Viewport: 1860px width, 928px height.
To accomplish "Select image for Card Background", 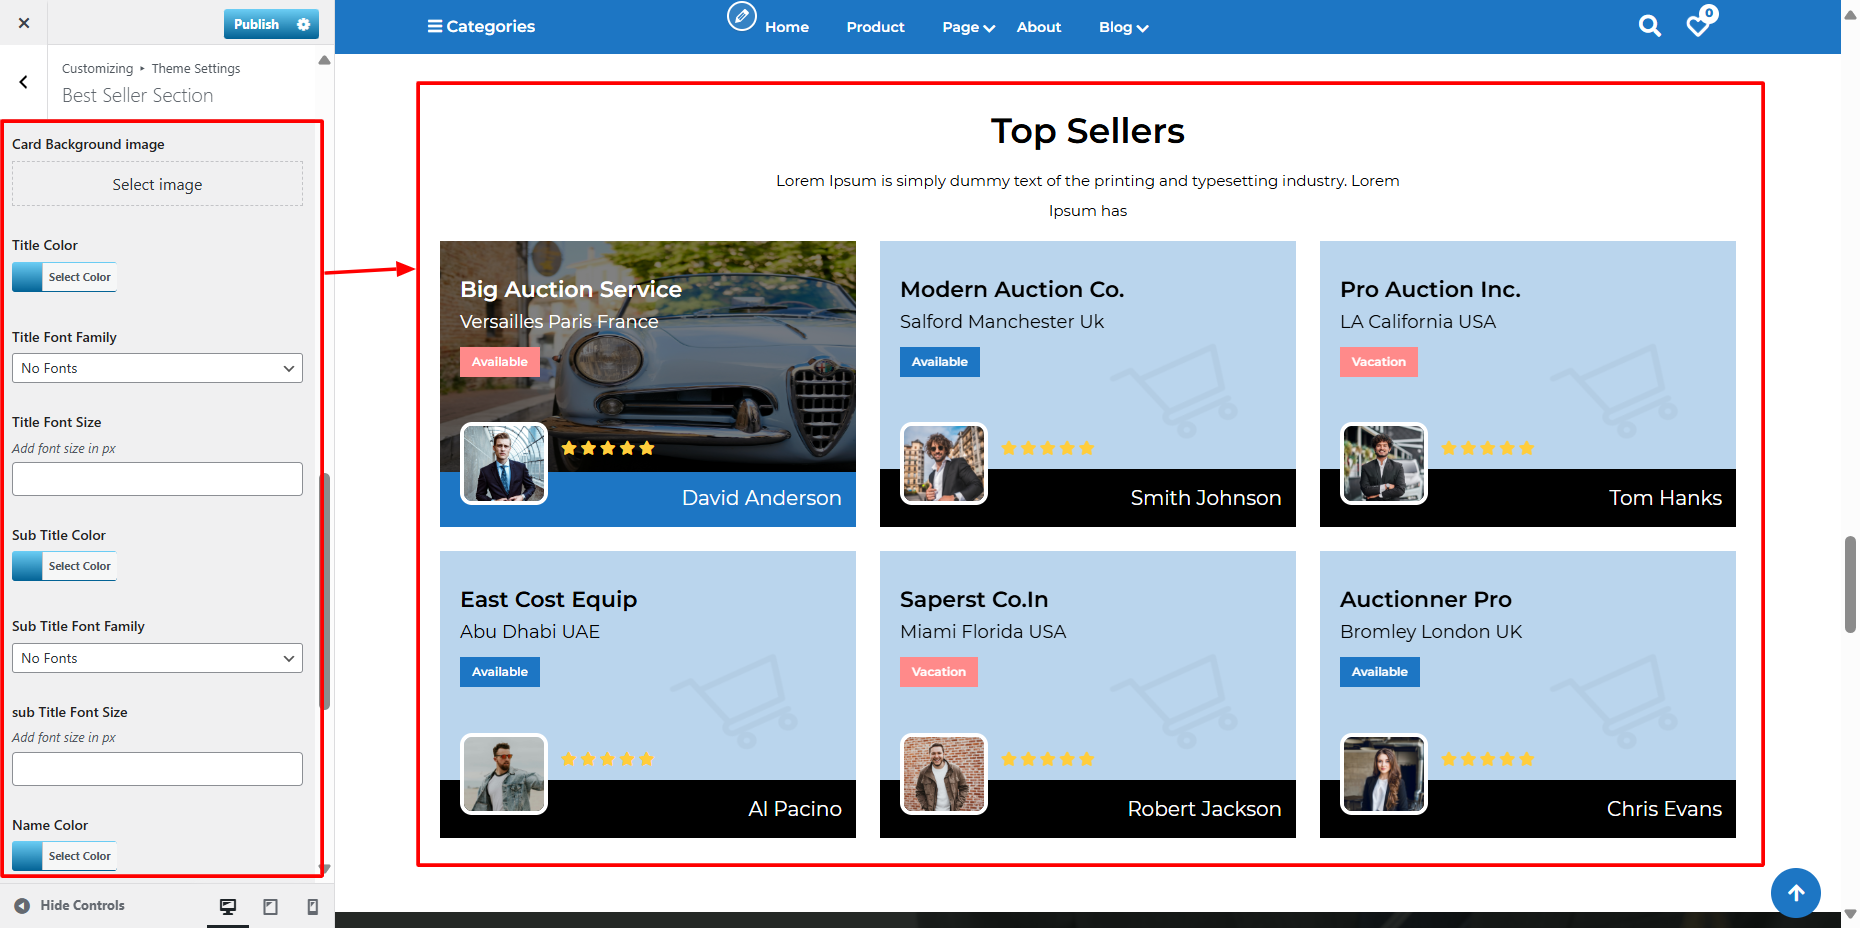I will coord(157,185).
